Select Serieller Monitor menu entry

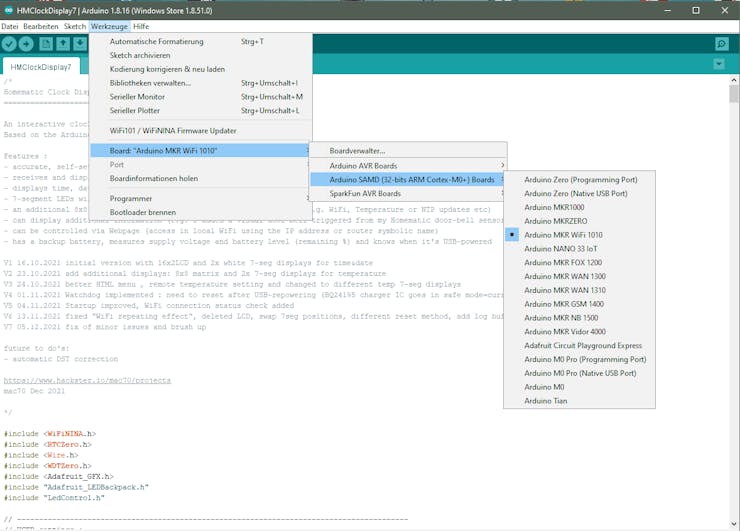pyautogui.click(x=137, y=97)
